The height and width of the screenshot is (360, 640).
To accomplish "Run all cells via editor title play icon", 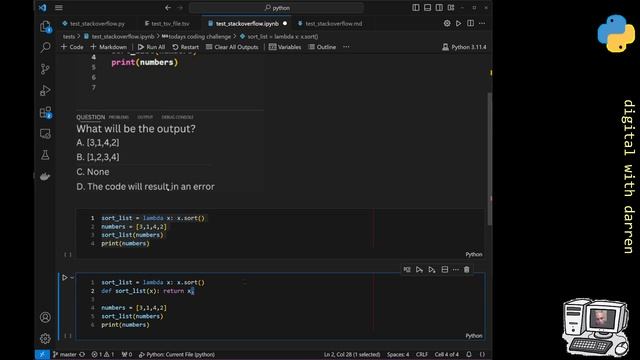I will (458, 24).
